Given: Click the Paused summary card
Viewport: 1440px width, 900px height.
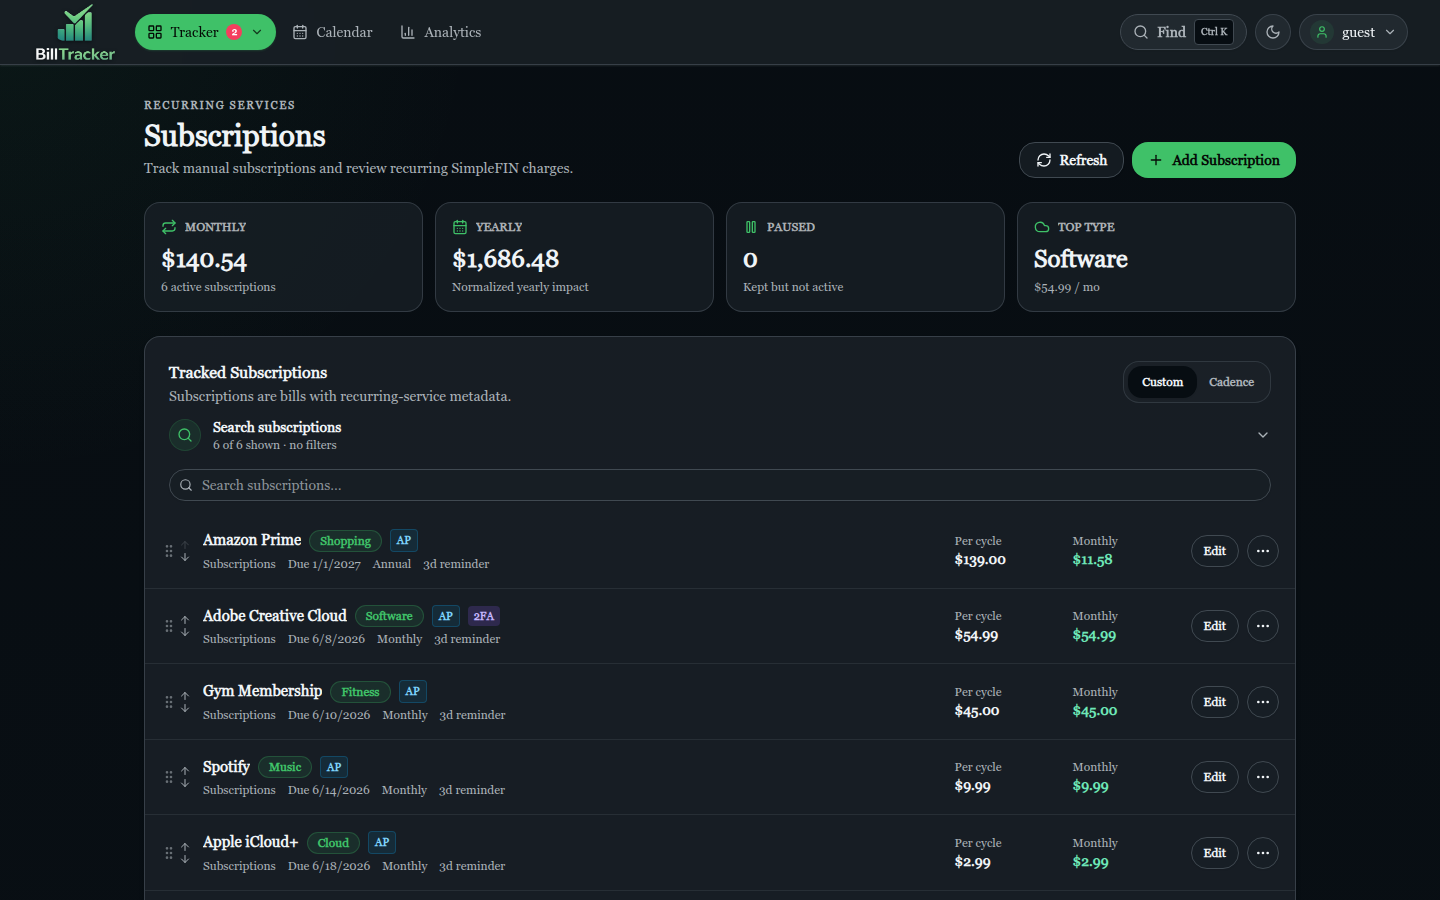Looking at the screenshot, I should [x=865, y=257].
